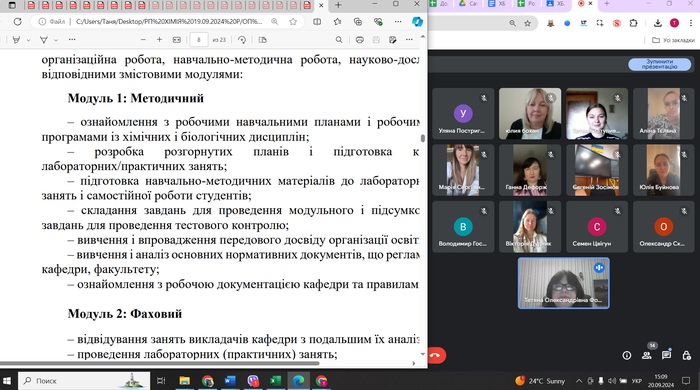Click the PDF page number field
700x390 pixels.
click(x=199, y=40)
